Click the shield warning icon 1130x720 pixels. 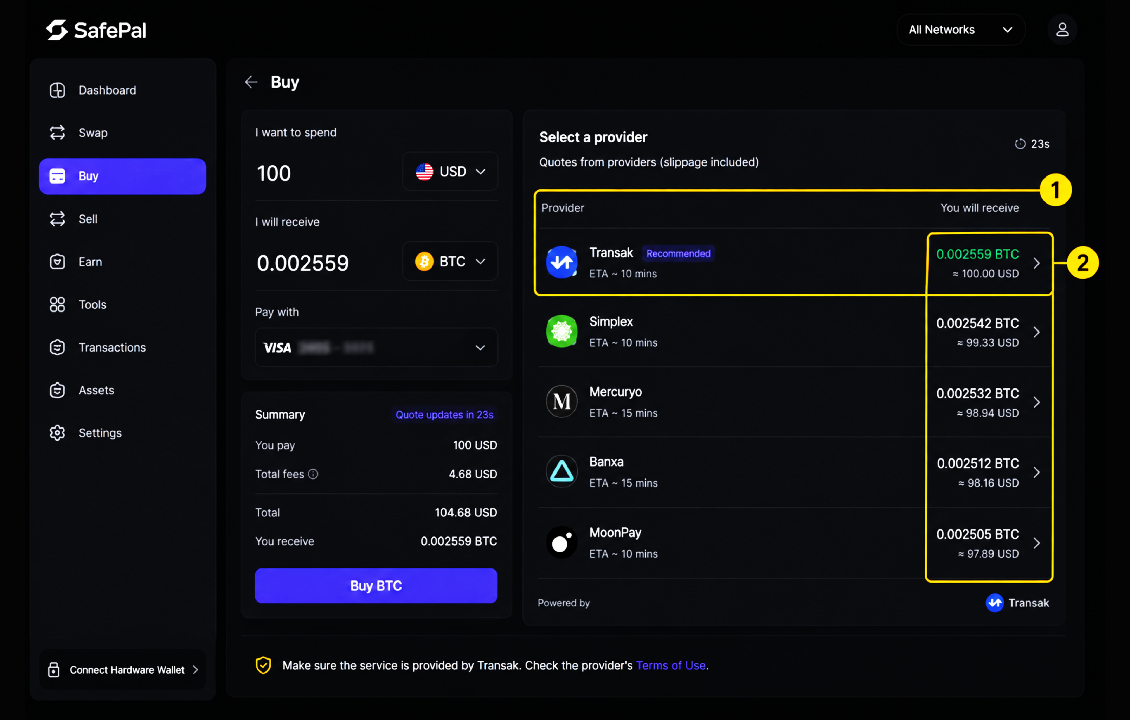pos(264,665)
